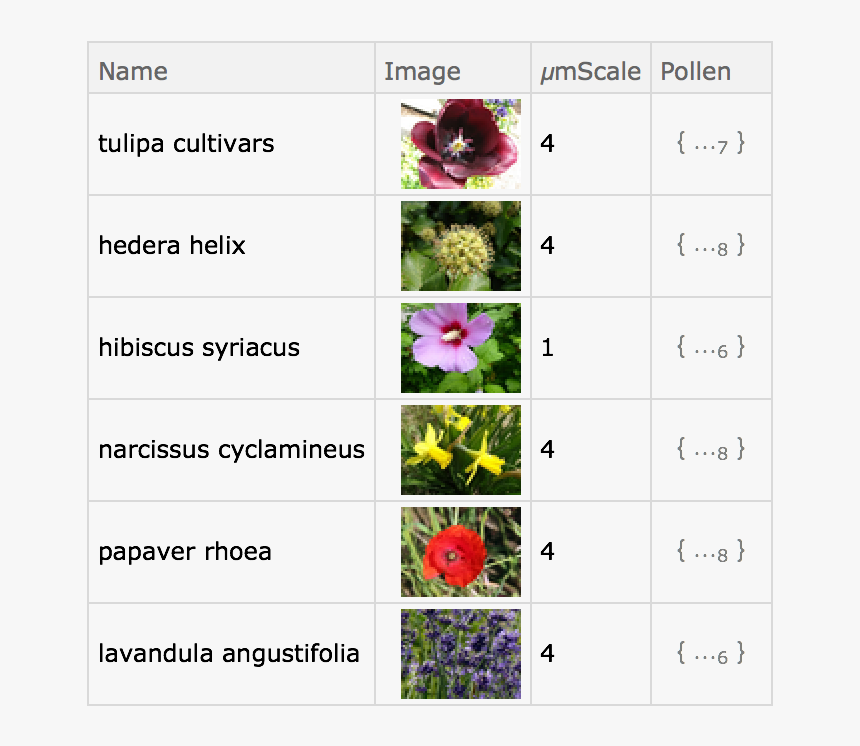Expand the Pollen list for tulipa cultivars
The width and height of the screenshot is (860, 746).
[x=711, y=144]
